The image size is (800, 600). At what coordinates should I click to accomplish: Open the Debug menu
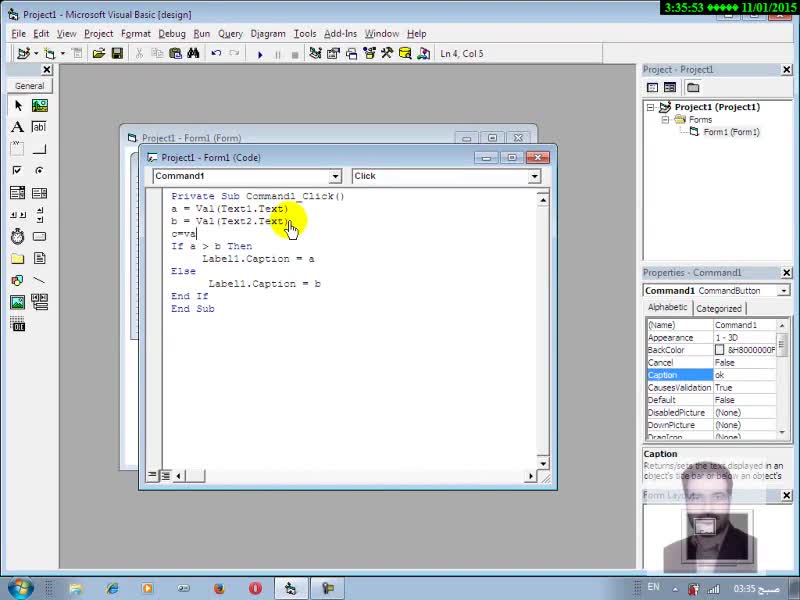[x=172, y=34]
